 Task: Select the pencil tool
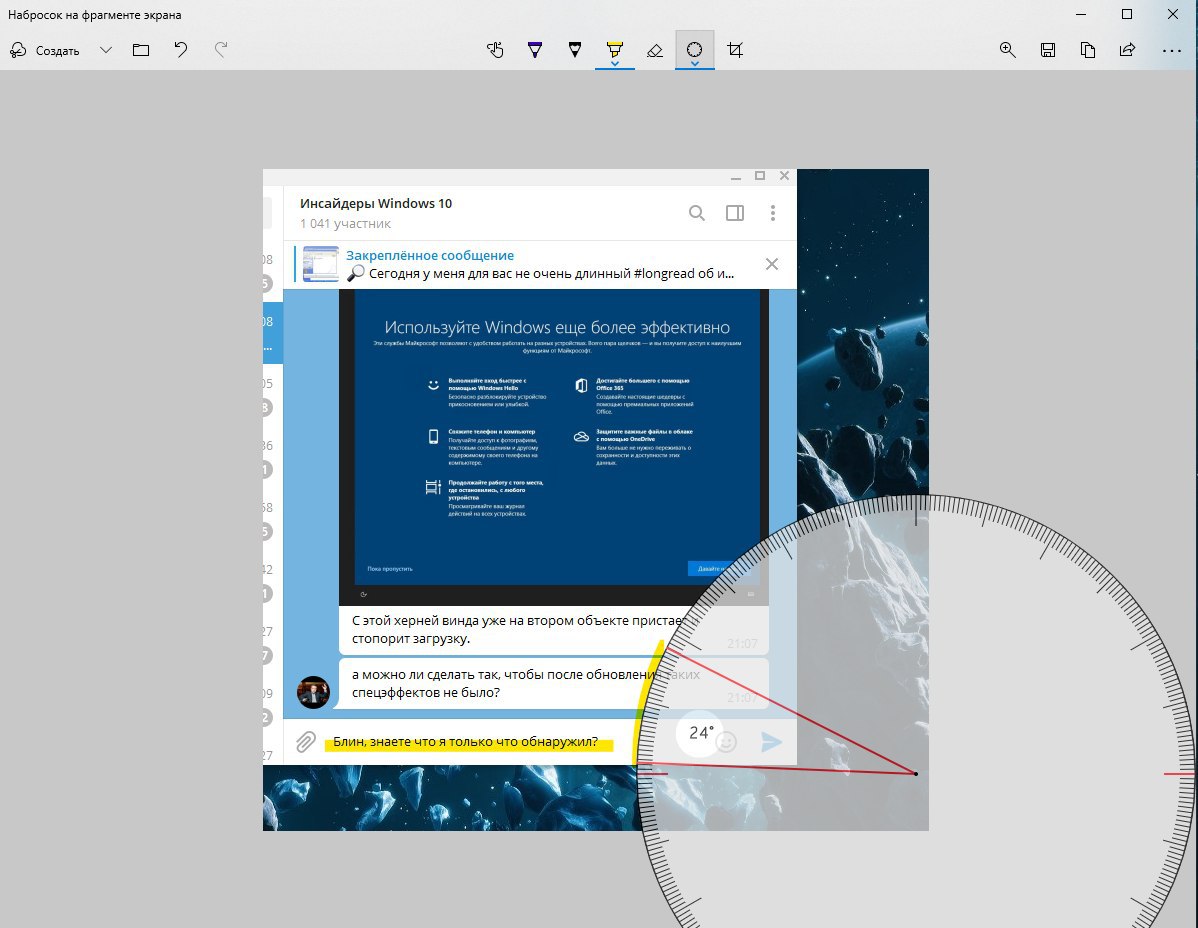click(575, 50)
